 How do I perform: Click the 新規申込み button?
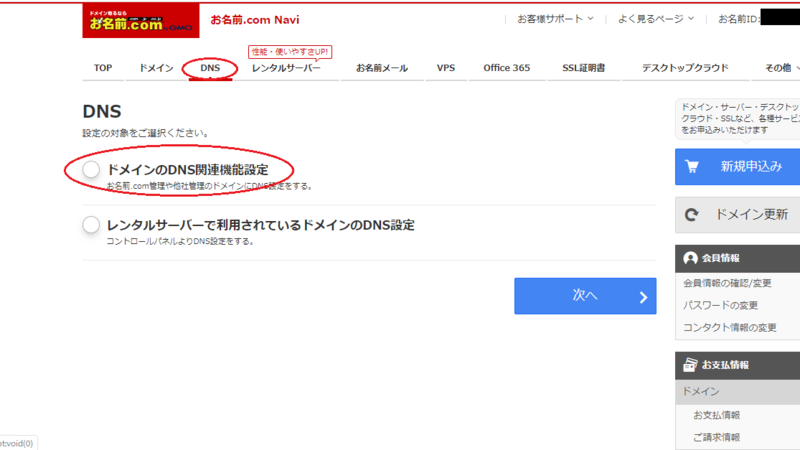[x=737, y=166]
